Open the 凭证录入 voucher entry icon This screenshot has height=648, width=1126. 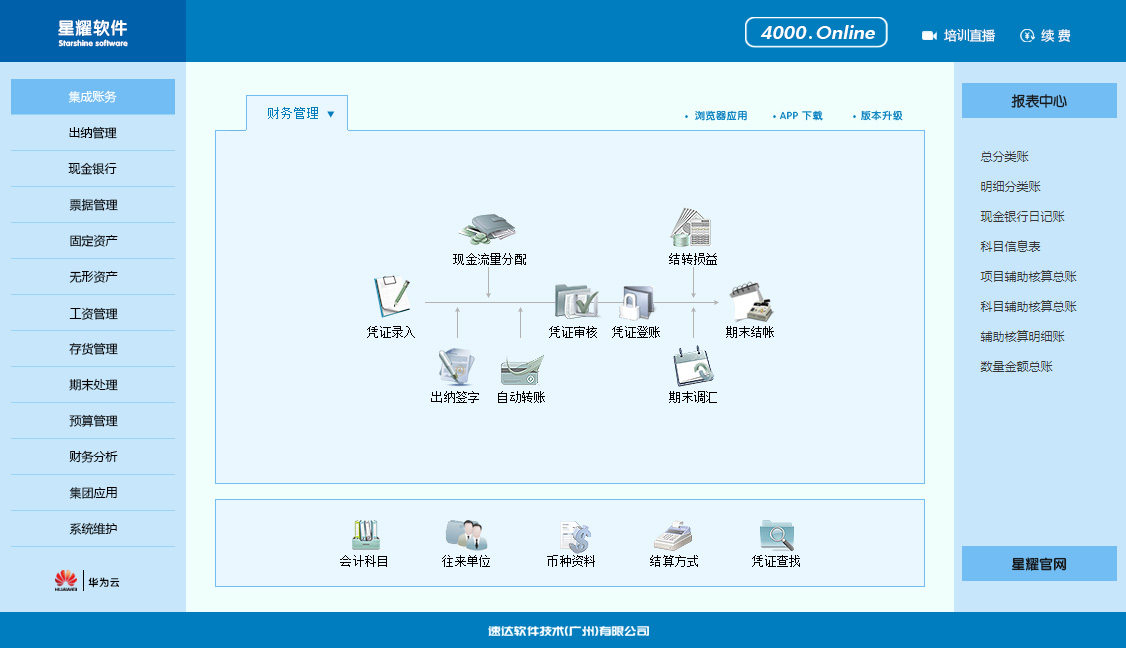tap(391, 298)
